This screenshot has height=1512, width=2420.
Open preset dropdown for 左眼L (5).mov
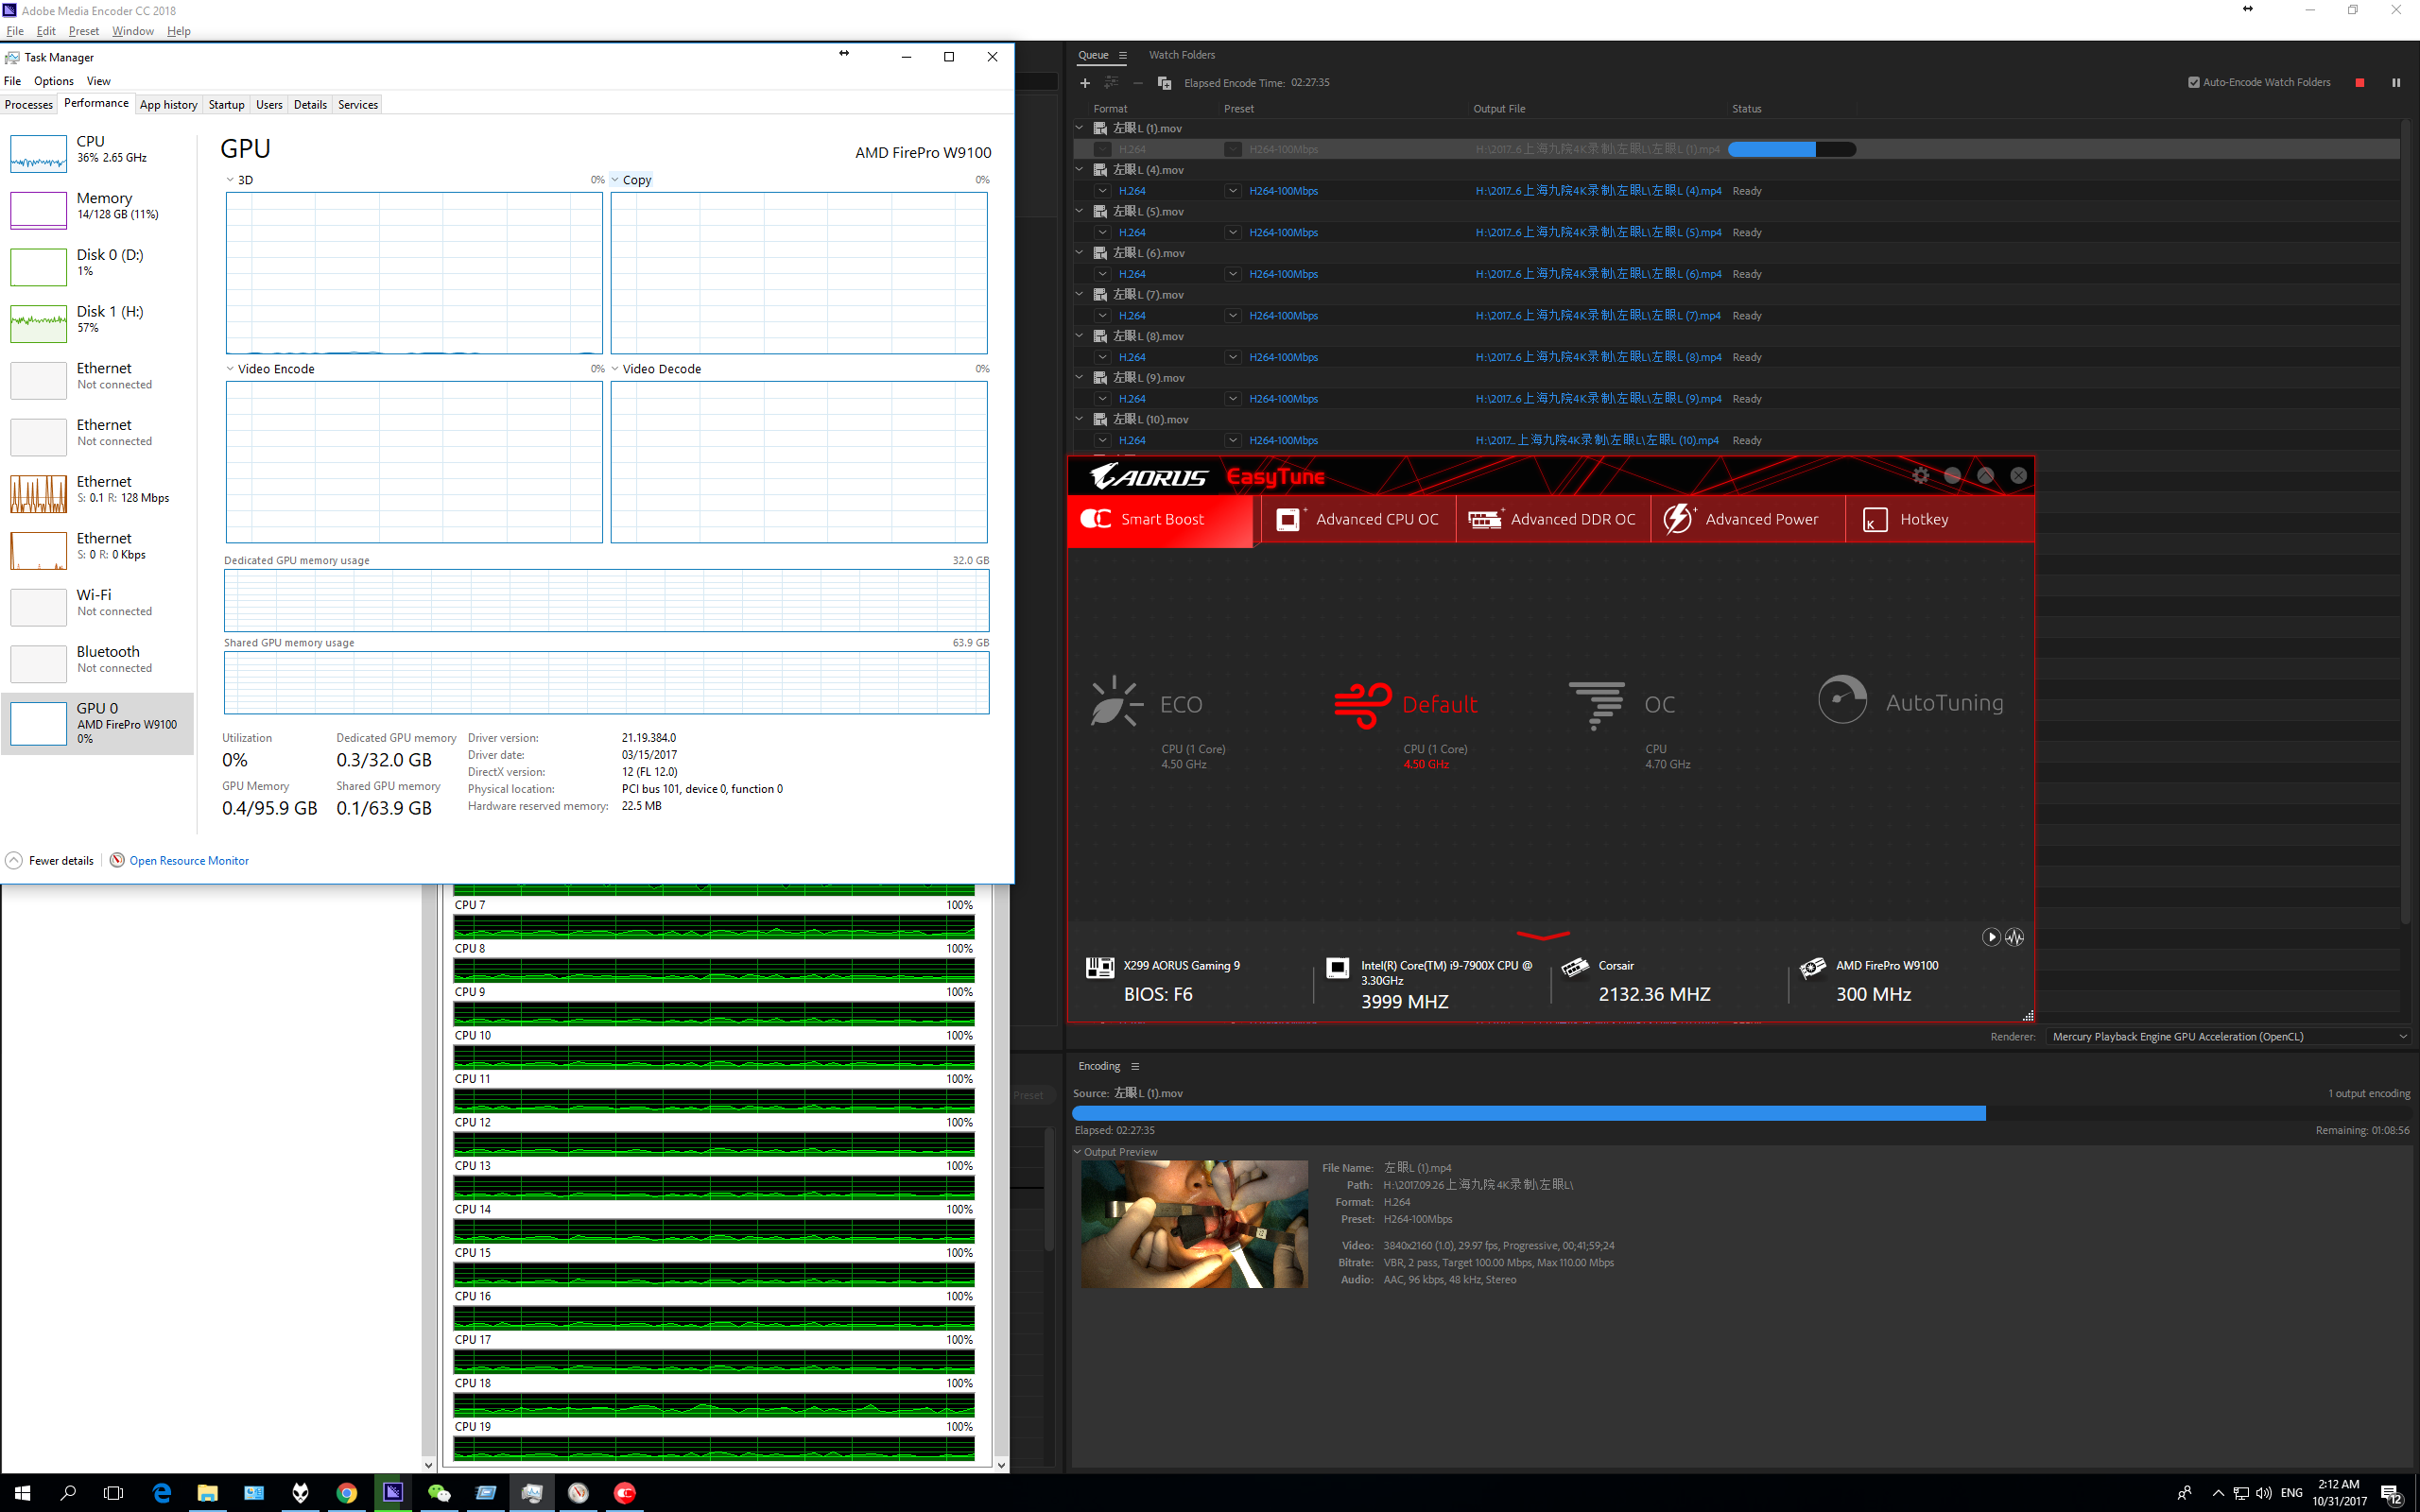[x=1233, y=233]
